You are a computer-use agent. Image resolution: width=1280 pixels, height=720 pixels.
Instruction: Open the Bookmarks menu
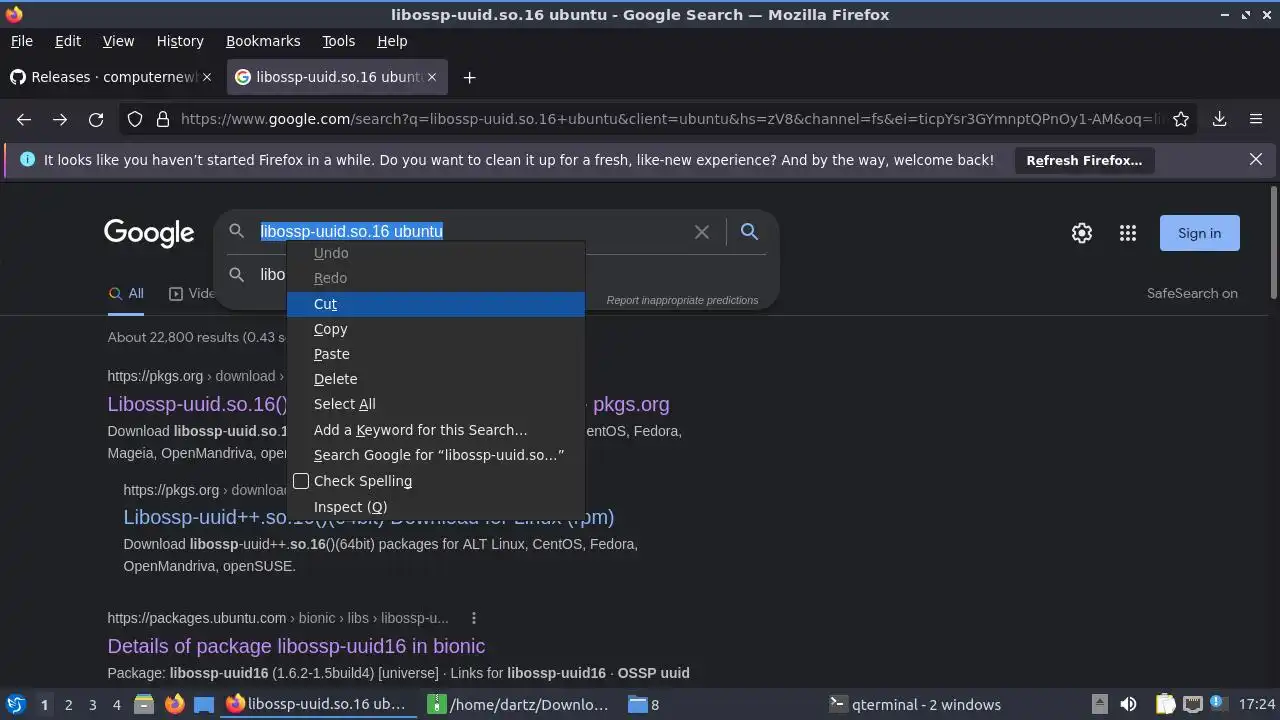click(263, 41)
